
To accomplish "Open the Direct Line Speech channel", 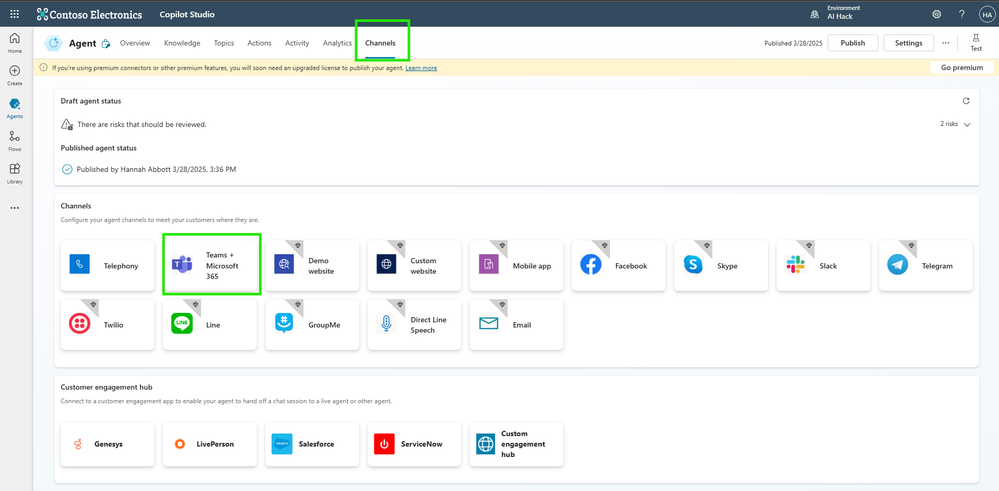I will pos(414,324).
